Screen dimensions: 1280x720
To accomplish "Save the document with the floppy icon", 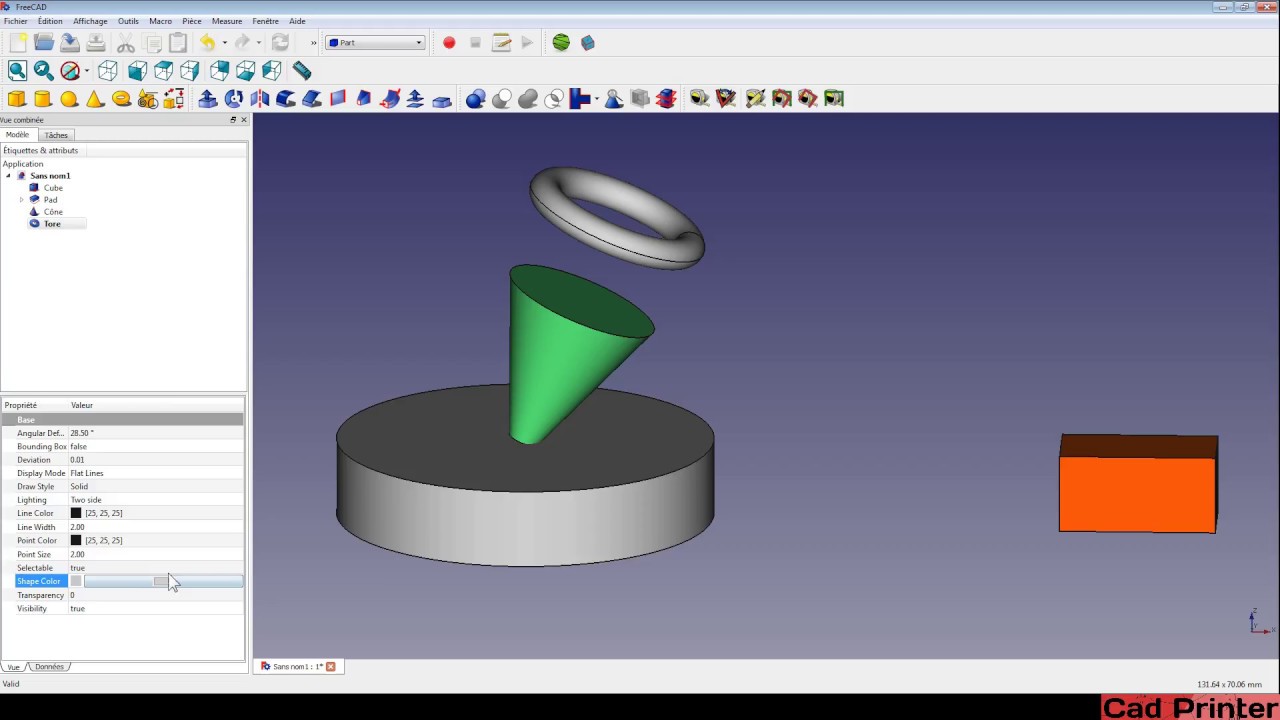I will click(70, 42).
